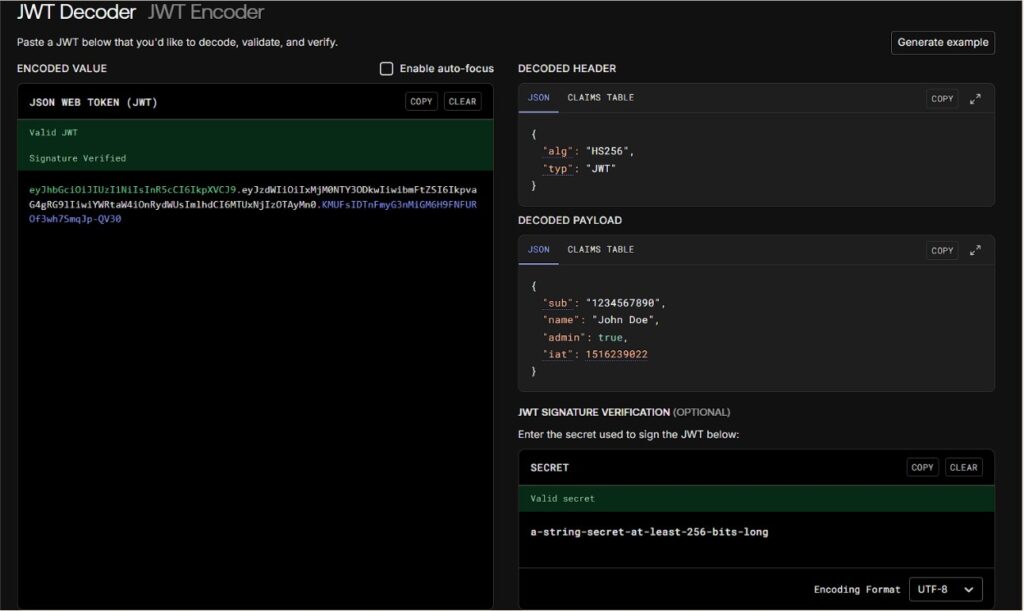Screen dimensions: 1024x611
Task: Open Claims Table tab in Decoded Payload
Action: (600, 250)
